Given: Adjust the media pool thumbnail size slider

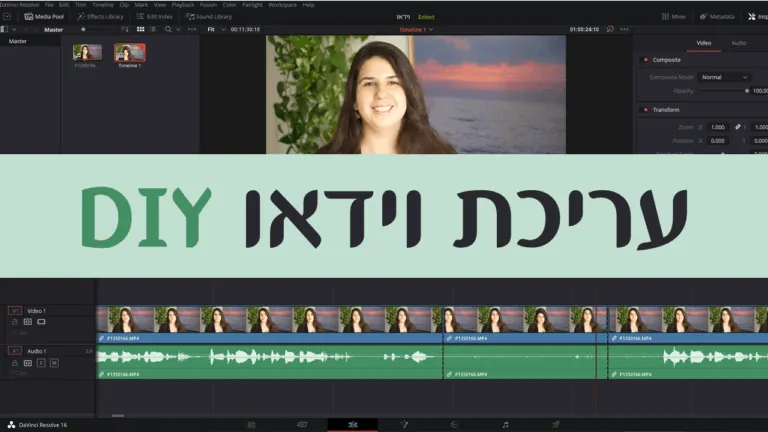Looking at the screenshot, I should coord(83,29).
